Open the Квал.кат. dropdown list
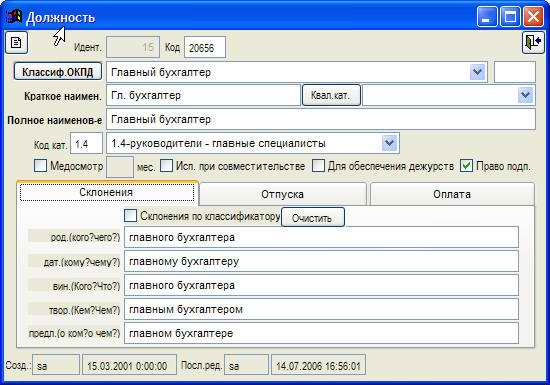The height and width of the screenshot is (385, 550). [525, 95]
